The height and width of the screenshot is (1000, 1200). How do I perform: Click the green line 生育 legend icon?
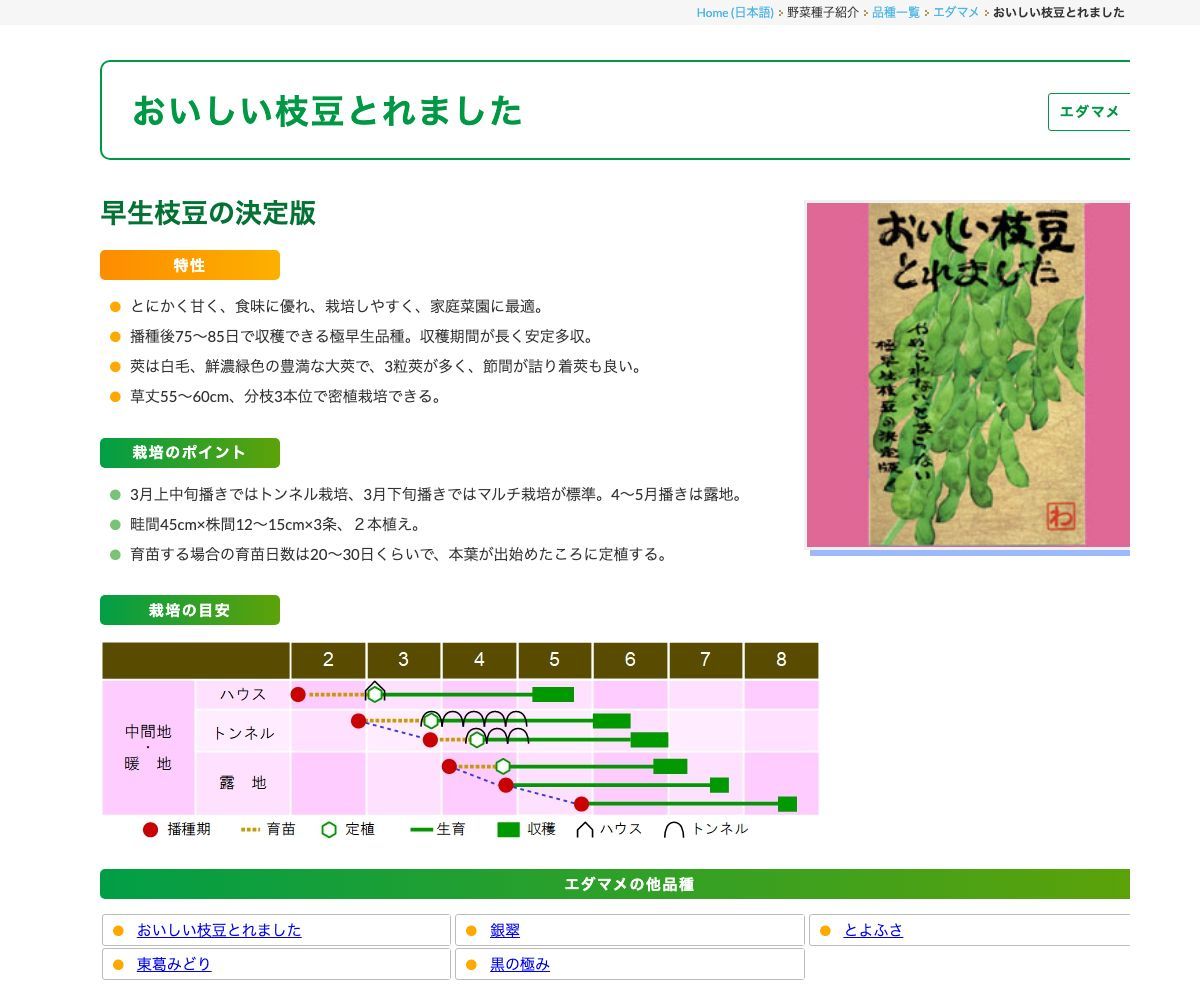click(x=421, y=829)
